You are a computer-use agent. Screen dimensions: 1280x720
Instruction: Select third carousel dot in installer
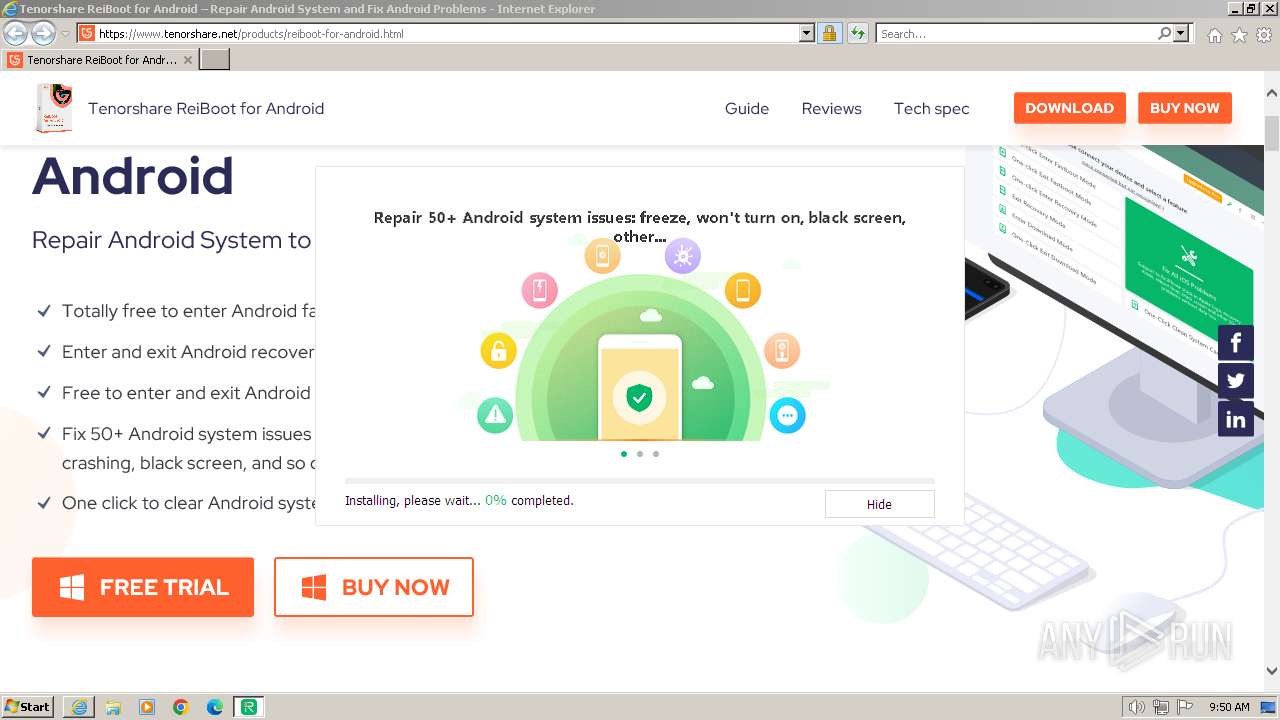(x=656, y=454)
